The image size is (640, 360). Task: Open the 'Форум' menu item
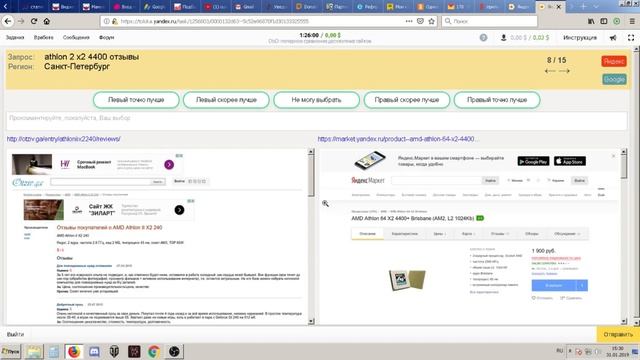[107, 38]
